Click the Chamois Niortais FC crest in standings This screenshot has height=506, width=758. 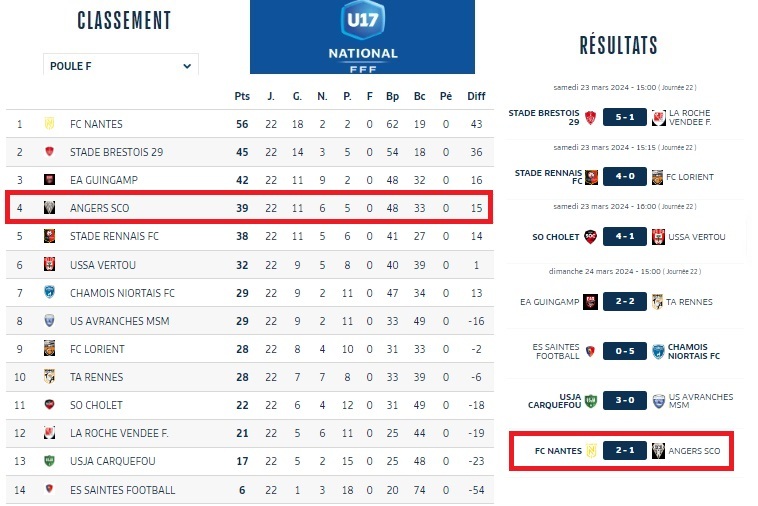48,293
